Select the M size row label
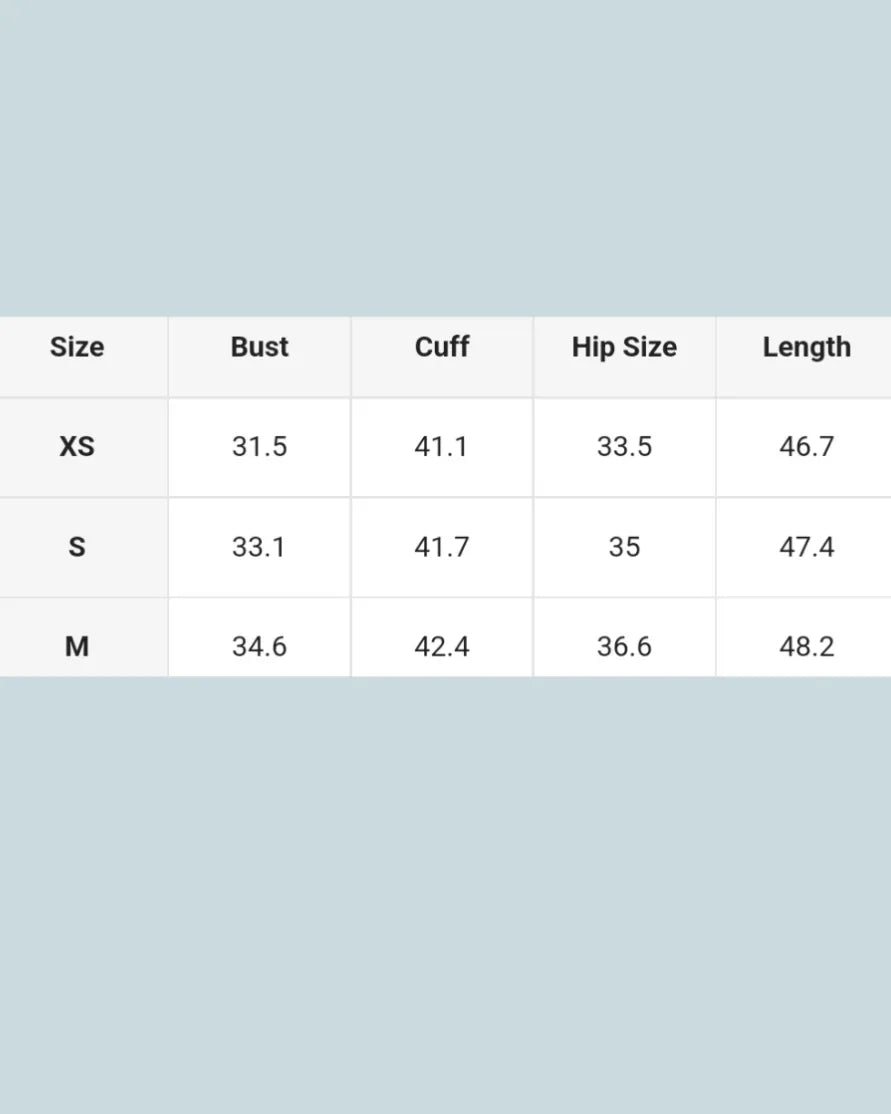 pos(77,647)
